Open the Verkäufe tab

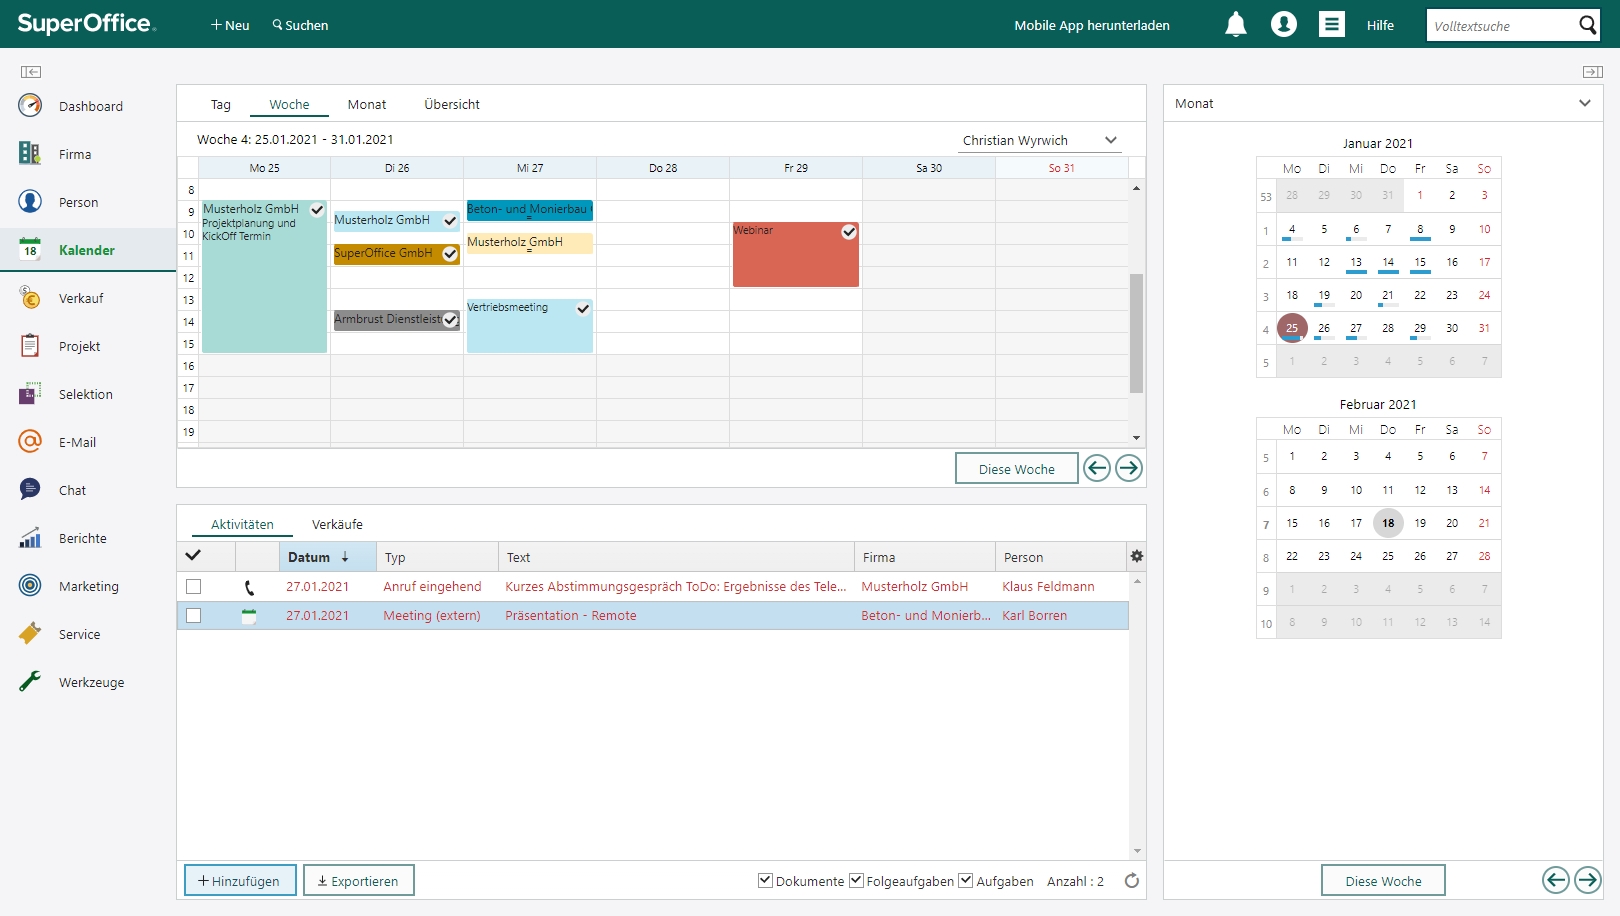[337, 524]
